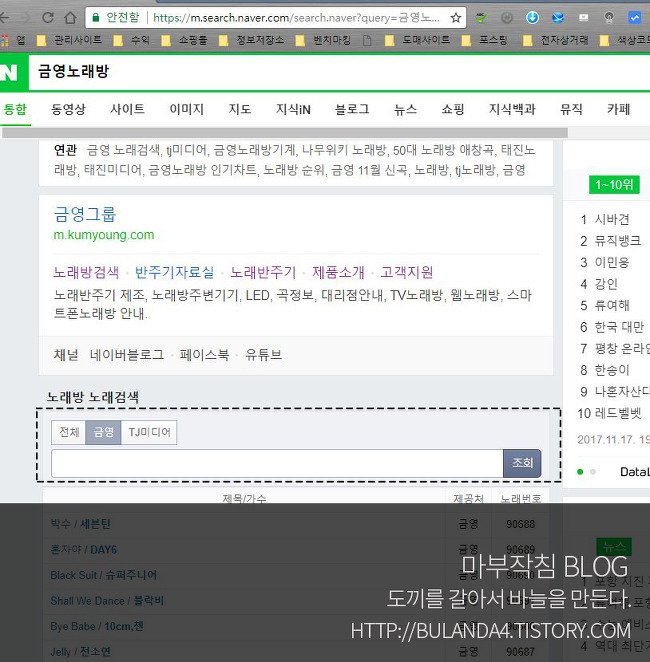This screenshot has height=662, width=650.
Task: Click the green secure padlock icon
Action: tap(96, 17)
